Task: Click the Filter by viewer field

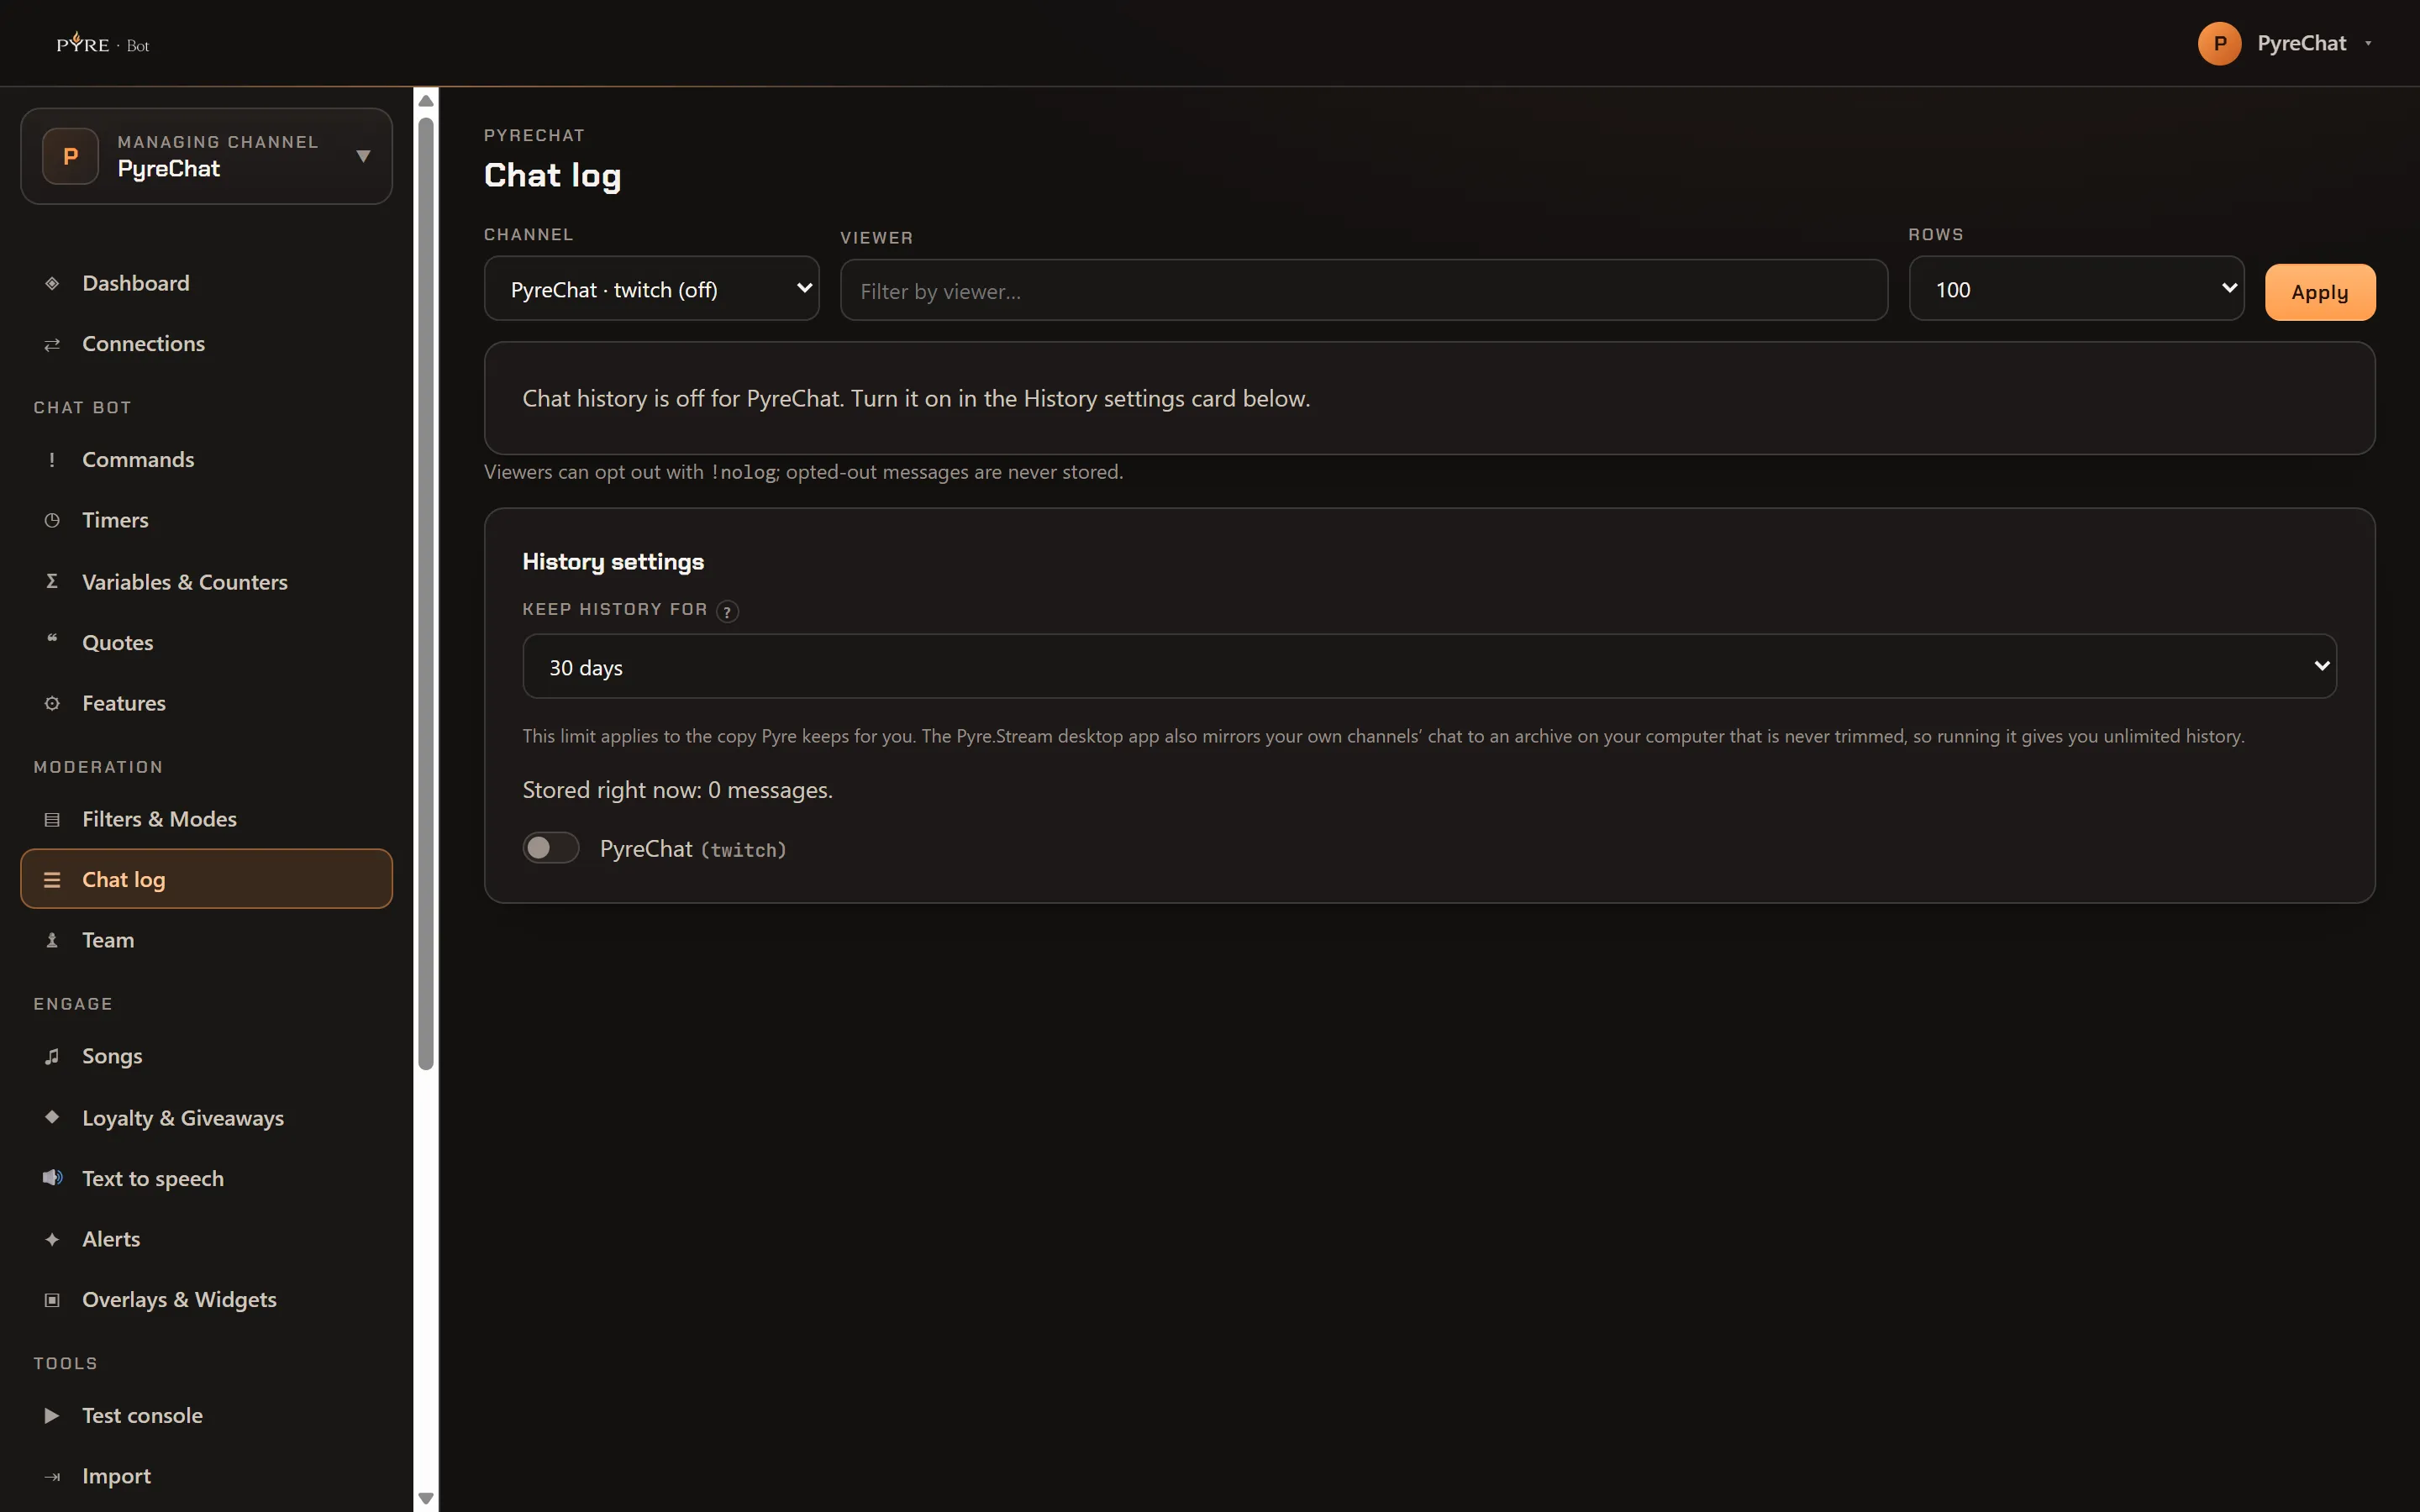Action: pos(1364,291)
